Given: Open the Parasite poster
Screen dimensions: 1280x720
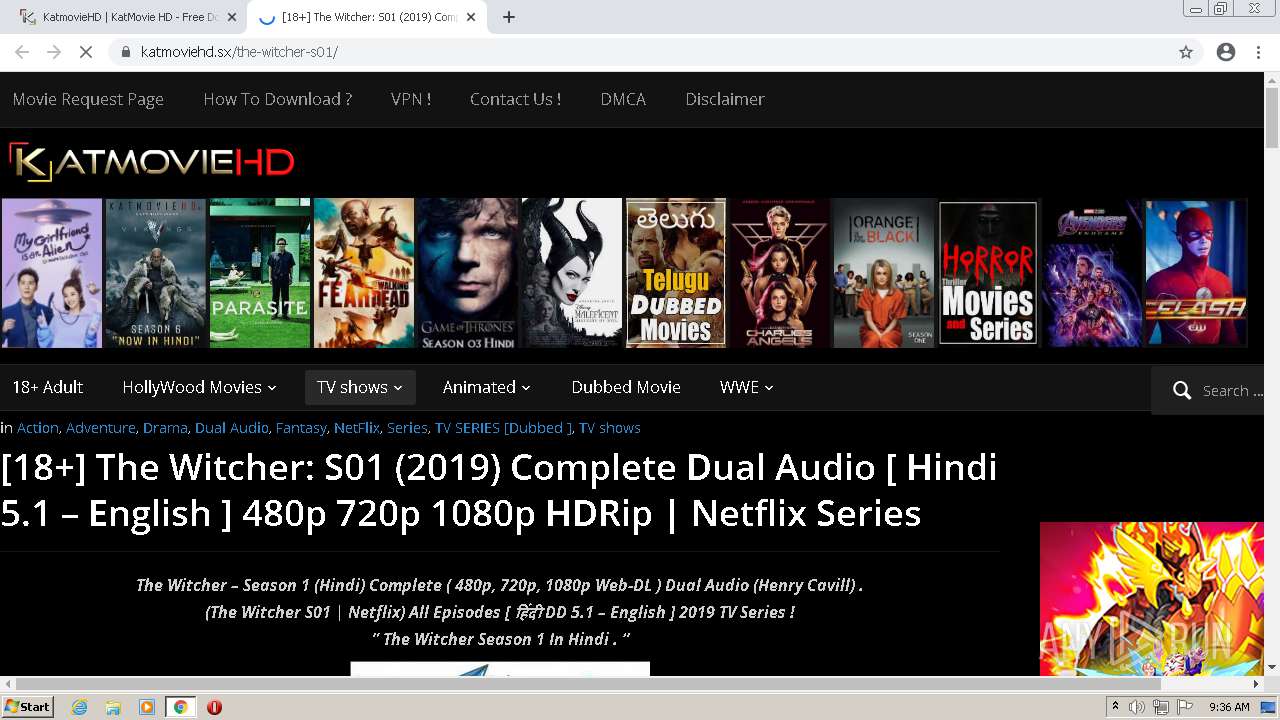Looking at the screenshot, I should point(260,273).
